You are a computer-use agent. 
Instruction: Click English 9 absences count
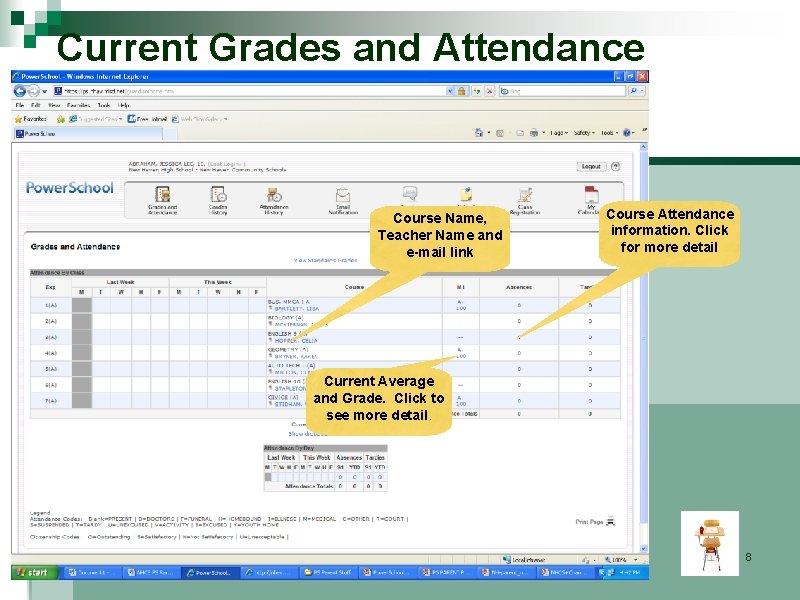(519, 337)
